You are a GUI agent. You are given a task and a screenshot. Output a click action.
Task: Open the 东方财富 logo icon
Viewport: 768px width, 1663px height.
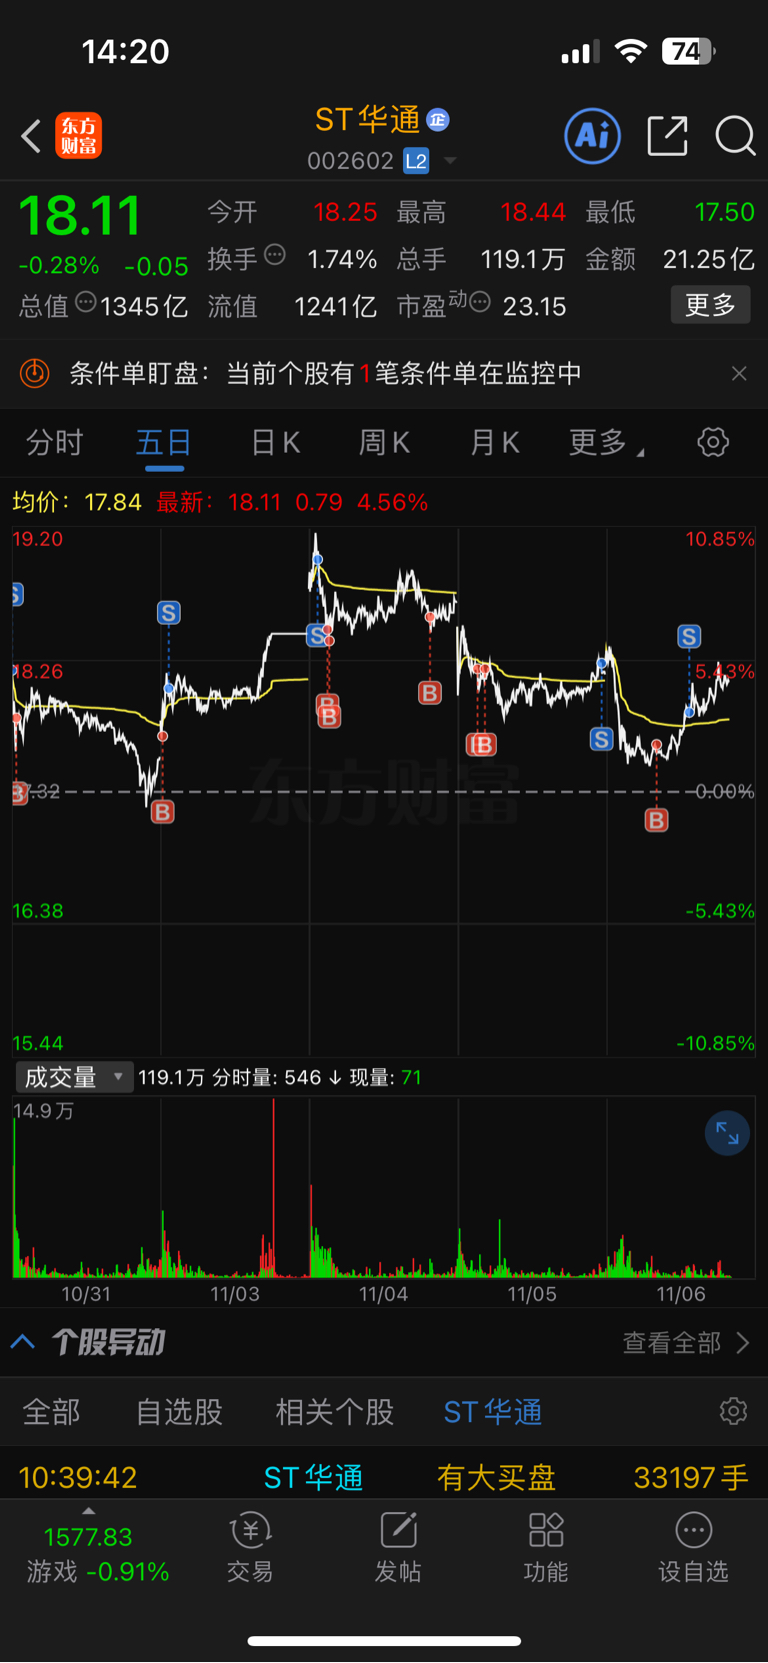[79, 136]
